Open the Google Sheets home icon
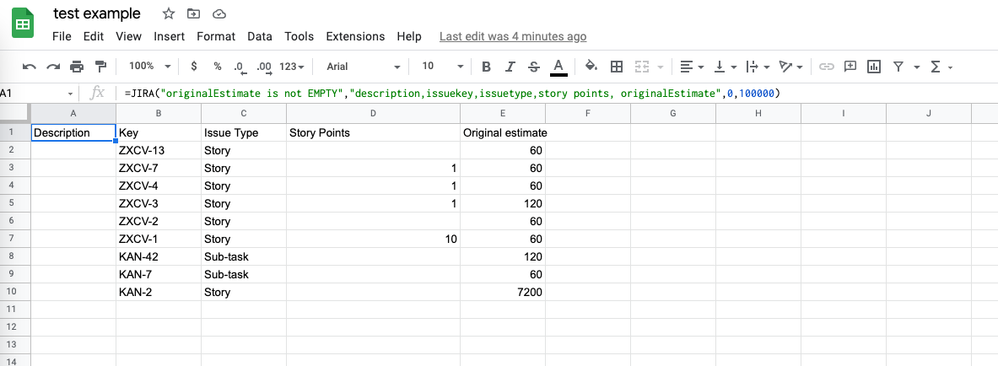Image resolution: width=998 pixels, height=366 pixels. [x=23, y=23]
